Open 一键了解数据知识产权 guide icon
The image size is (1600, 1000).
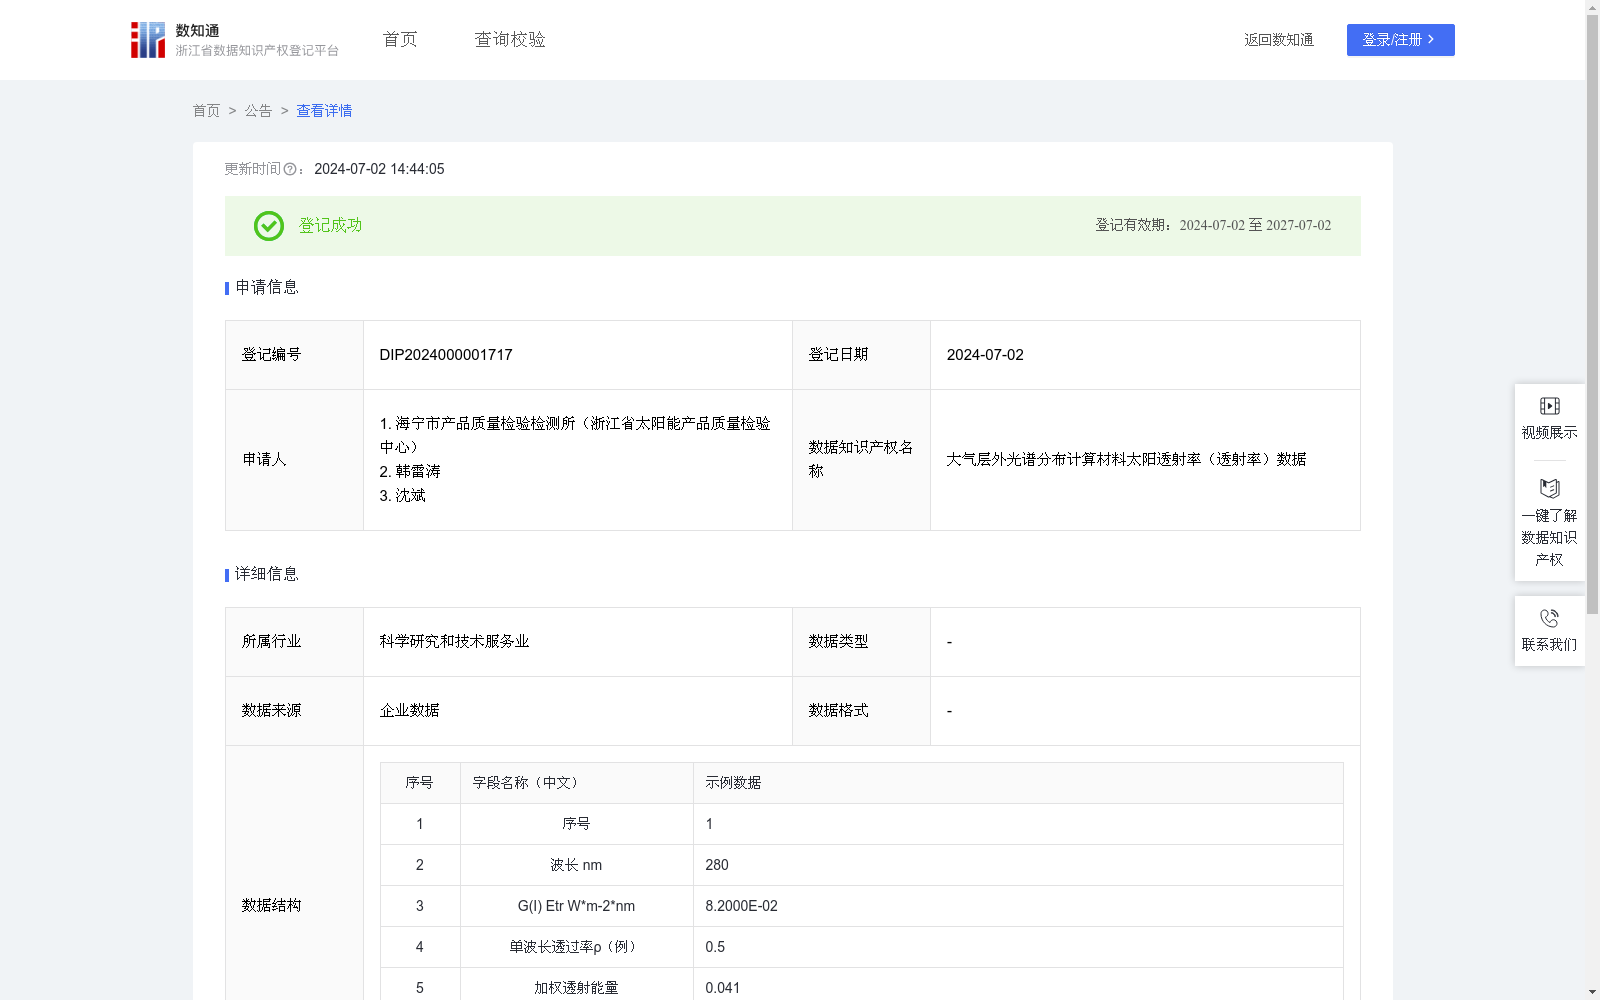coord(1549,489)
